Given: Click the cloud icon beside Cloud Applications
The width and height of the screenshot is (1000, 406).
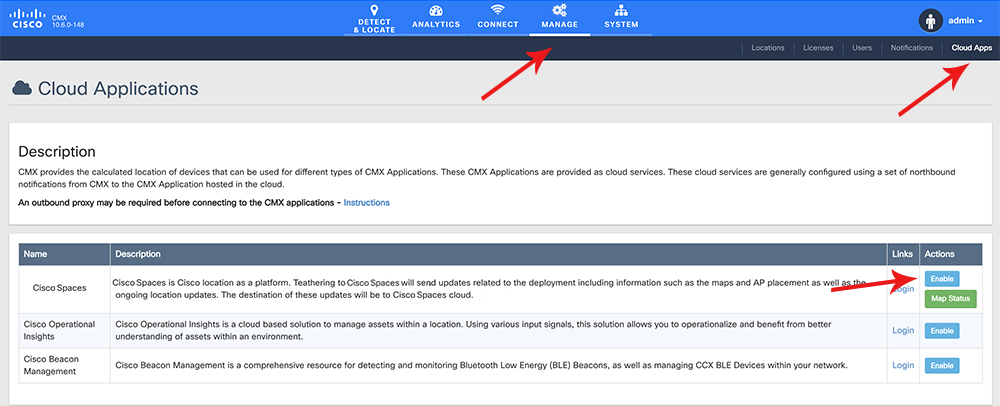Looking at the screenshot, I should click(22, 89).
